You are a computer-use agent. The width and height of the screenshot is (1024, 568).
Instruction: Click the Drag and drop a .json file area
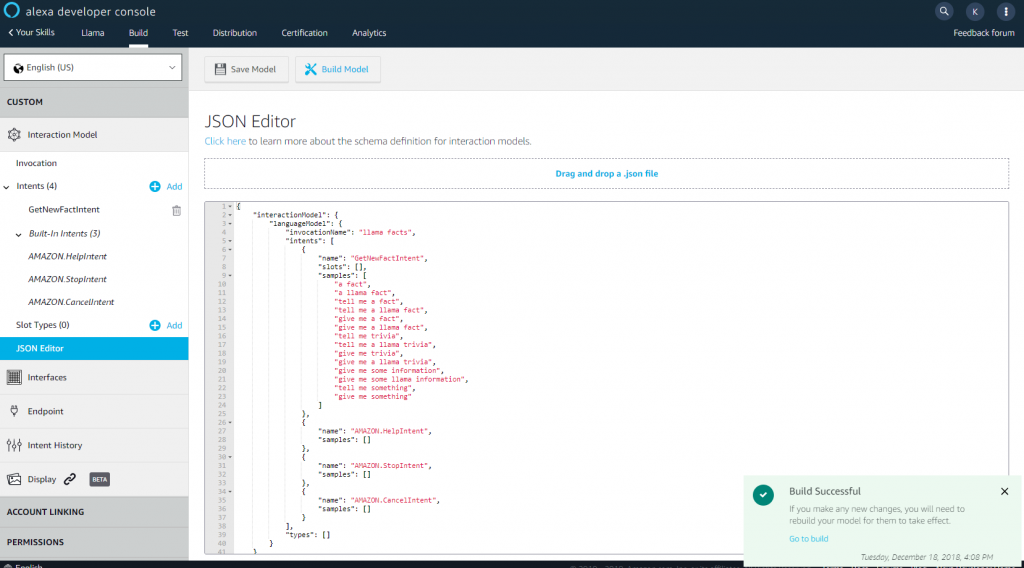(606, 174)
